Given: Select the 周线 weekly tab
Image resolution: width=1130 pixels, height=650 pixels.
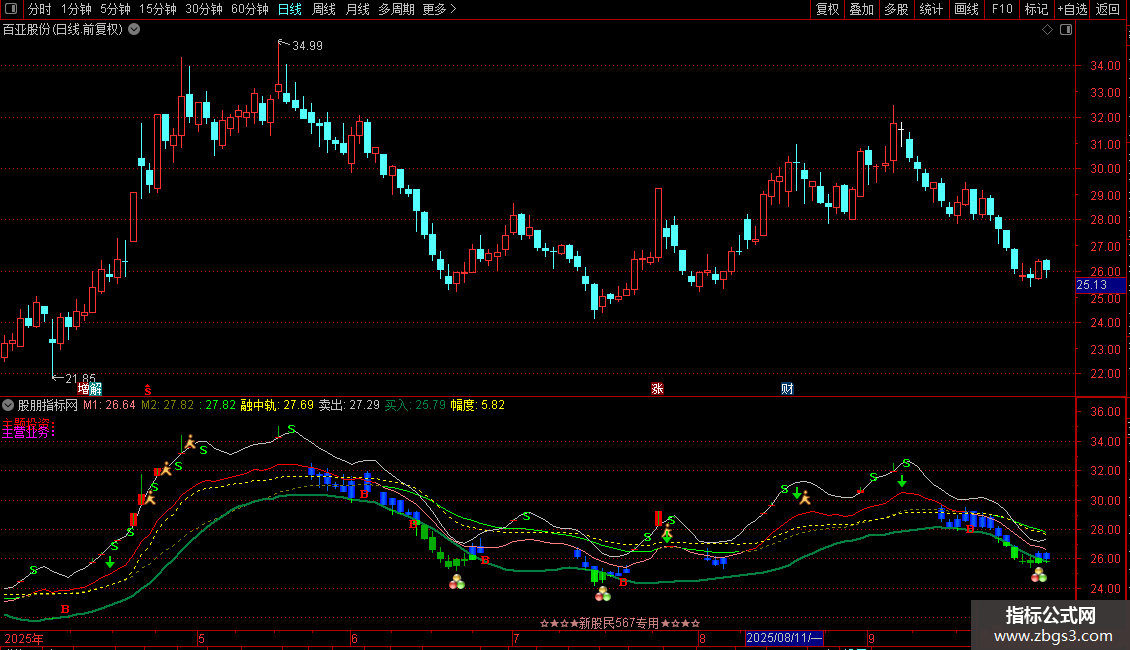Looking at the screenshot, I should click(324, 9).
